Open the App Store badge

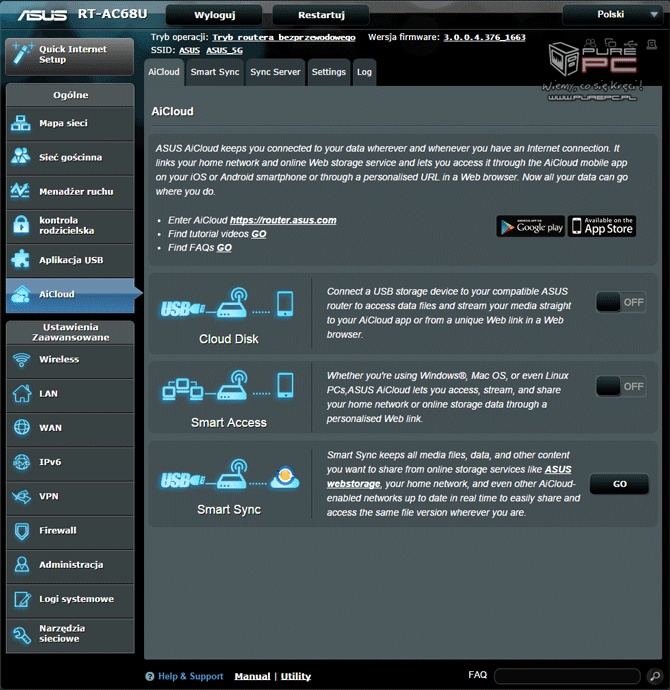coord(602,226)
